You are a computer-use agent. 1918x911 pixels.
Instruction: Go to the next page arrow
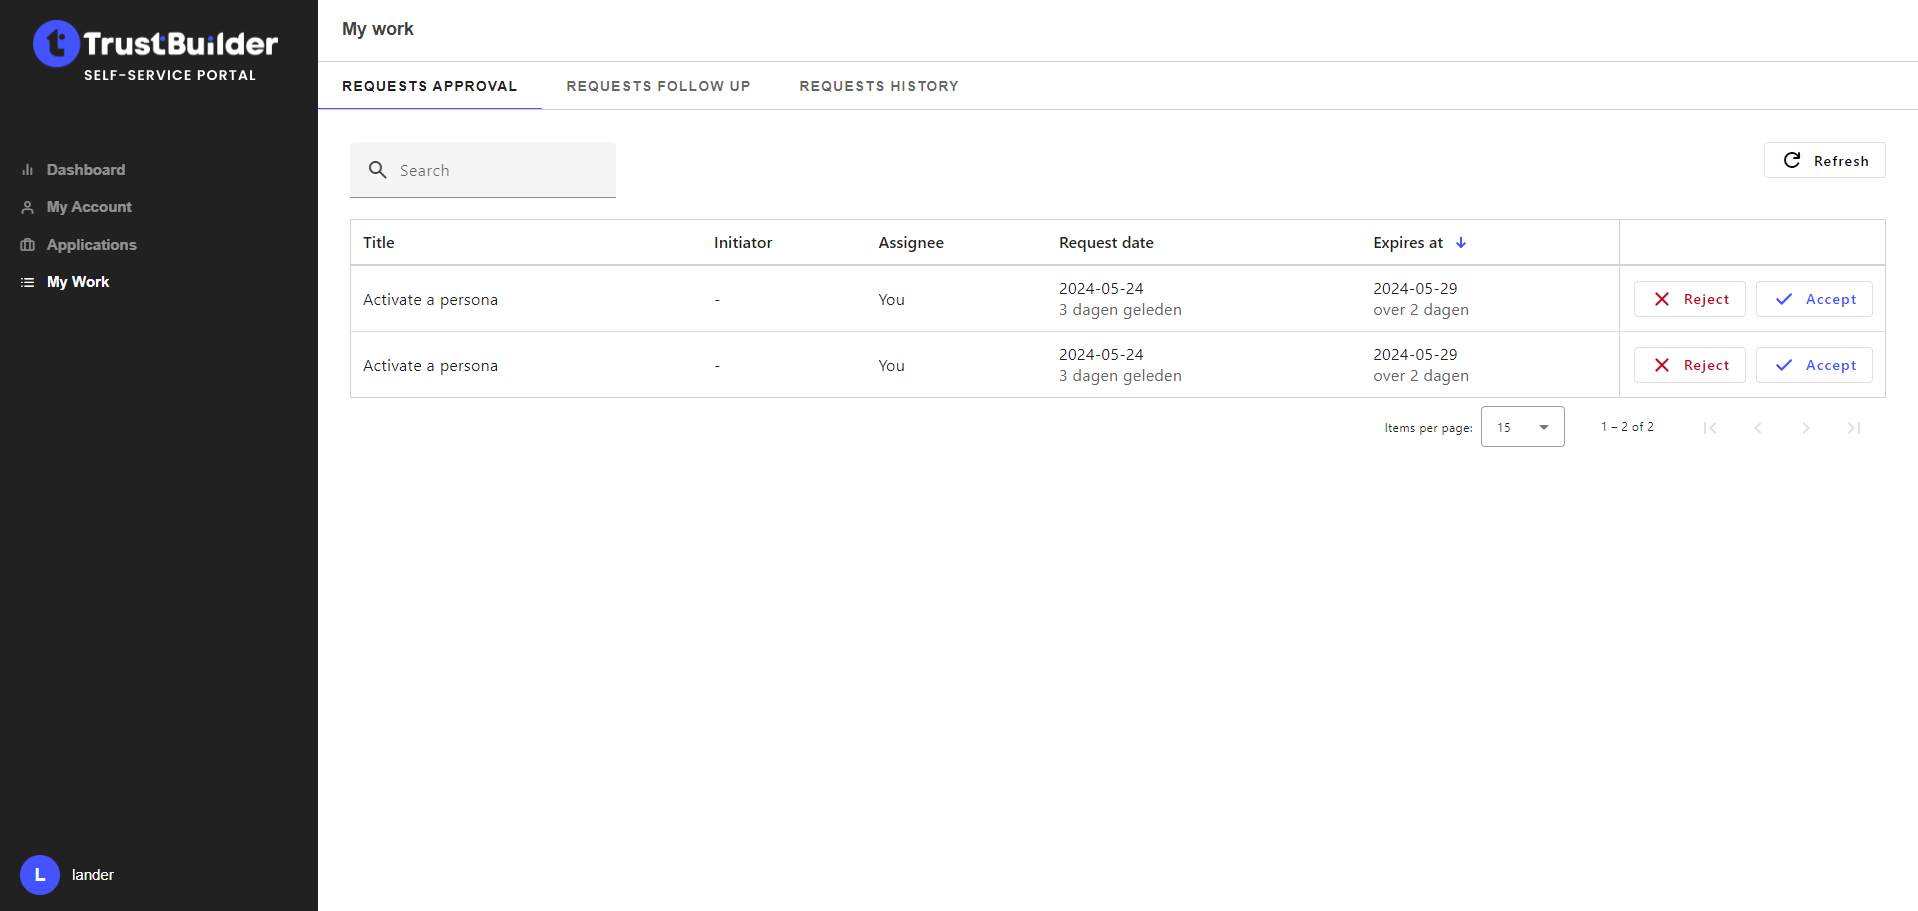[x=1805, y=428]
